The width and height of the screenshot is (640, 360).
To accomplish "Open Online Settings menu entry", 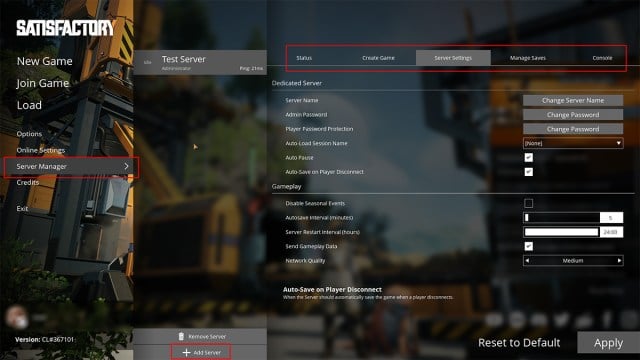I will tap(40, 150).
